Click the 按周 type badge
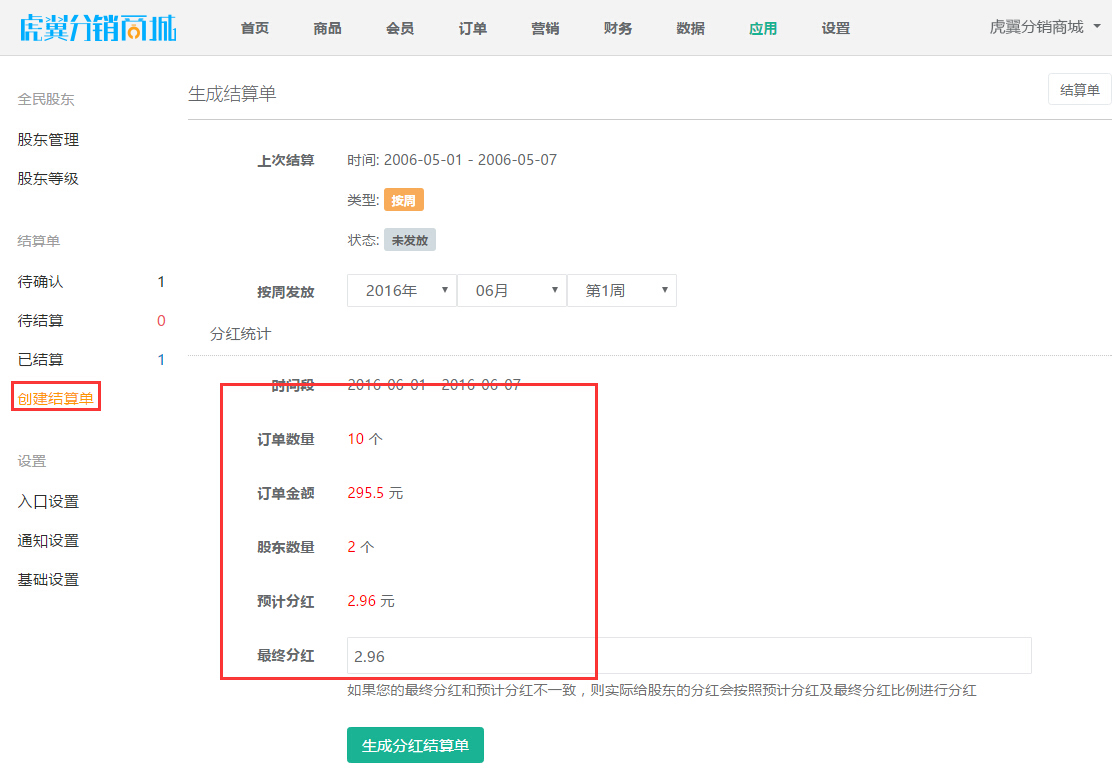The height and width of the screenshot is (771, 1112). [x=404, y=200]
